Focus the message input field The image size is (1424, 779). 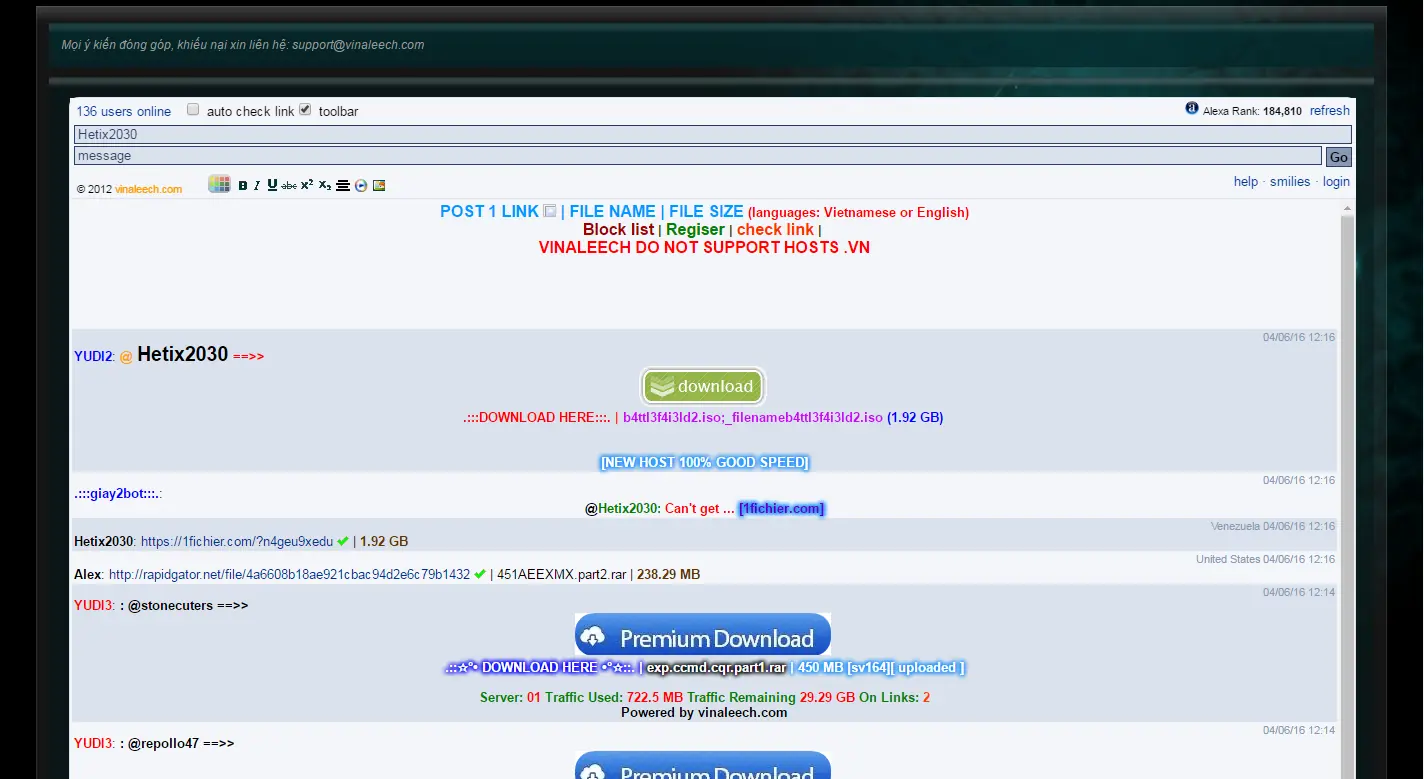(698, 156)
